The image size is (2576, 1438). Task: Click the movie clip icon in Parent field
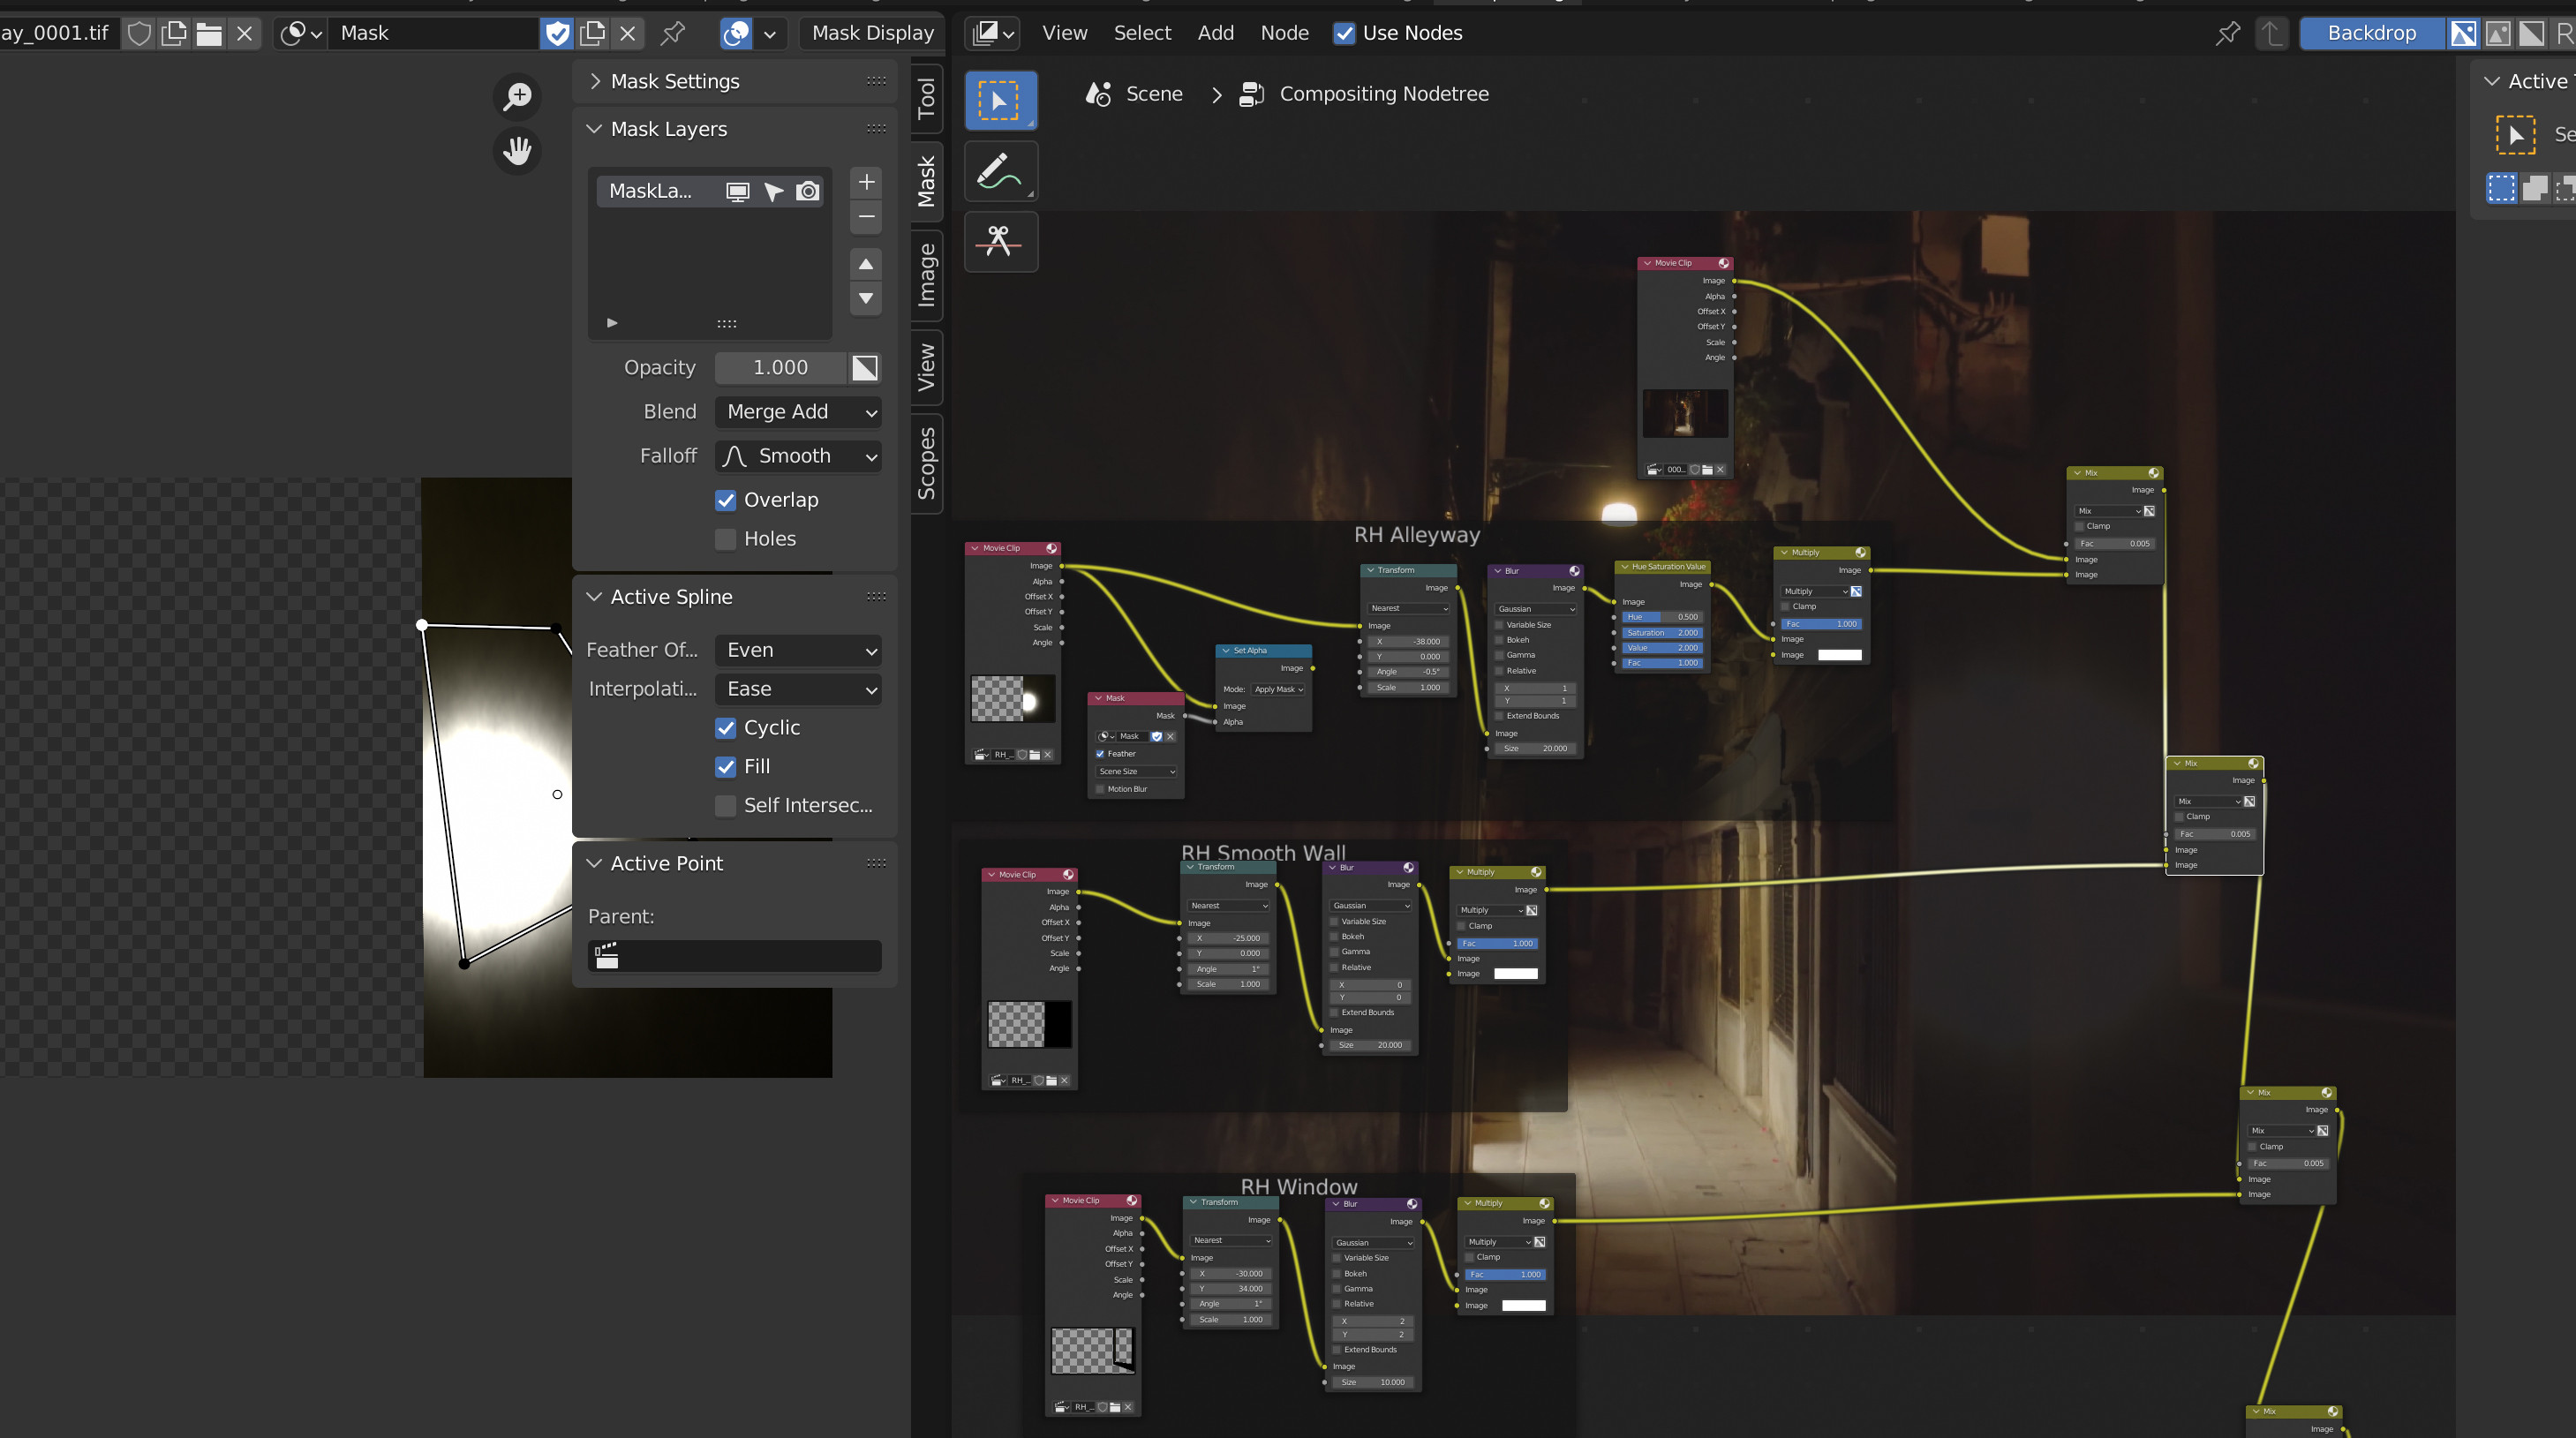click(607, 956)
